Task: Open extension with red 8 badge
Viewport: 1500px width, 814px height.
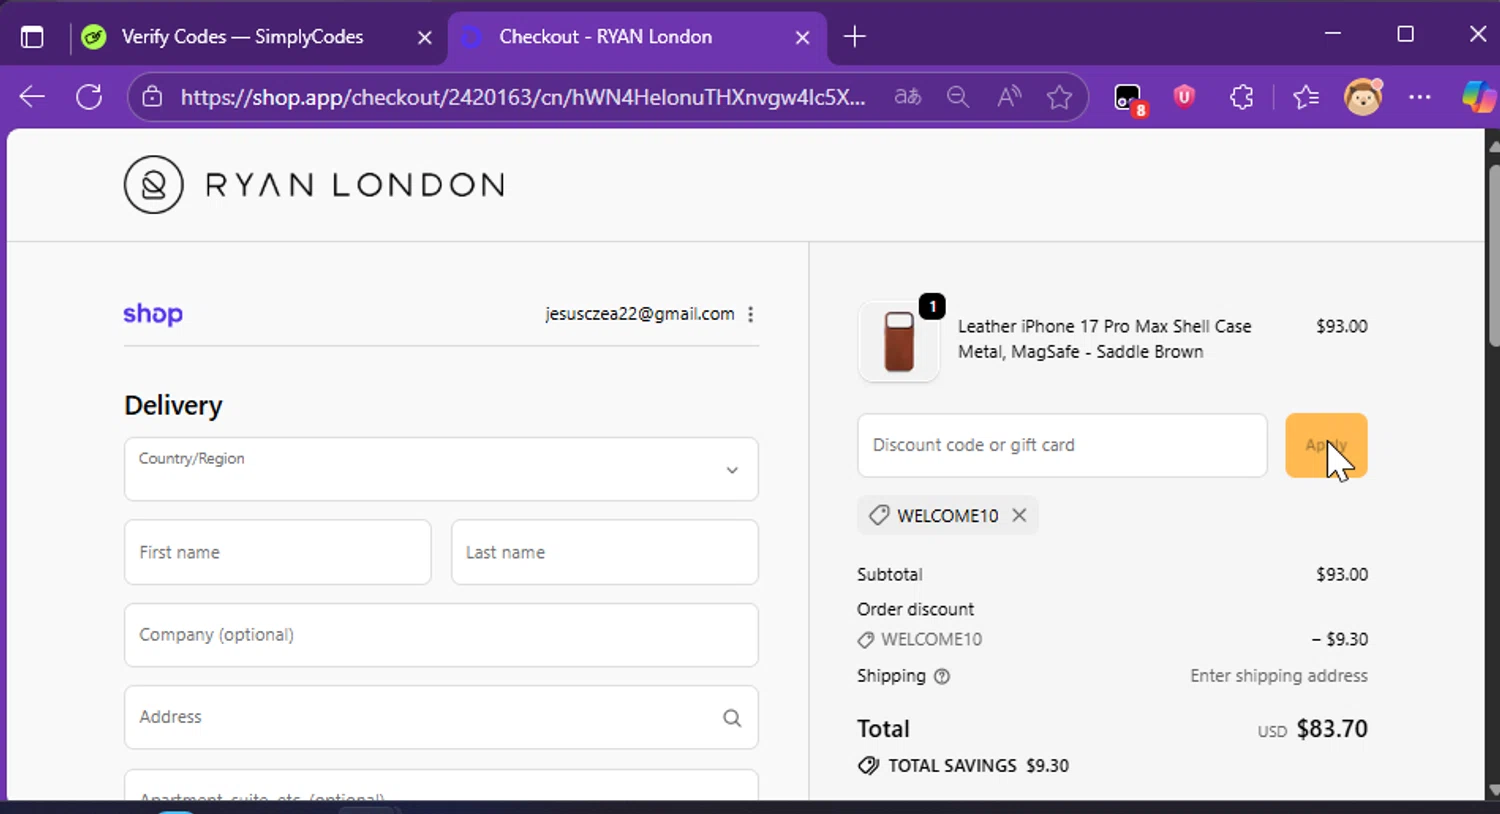Action: pyautogui.click(x=1129, y=99)
